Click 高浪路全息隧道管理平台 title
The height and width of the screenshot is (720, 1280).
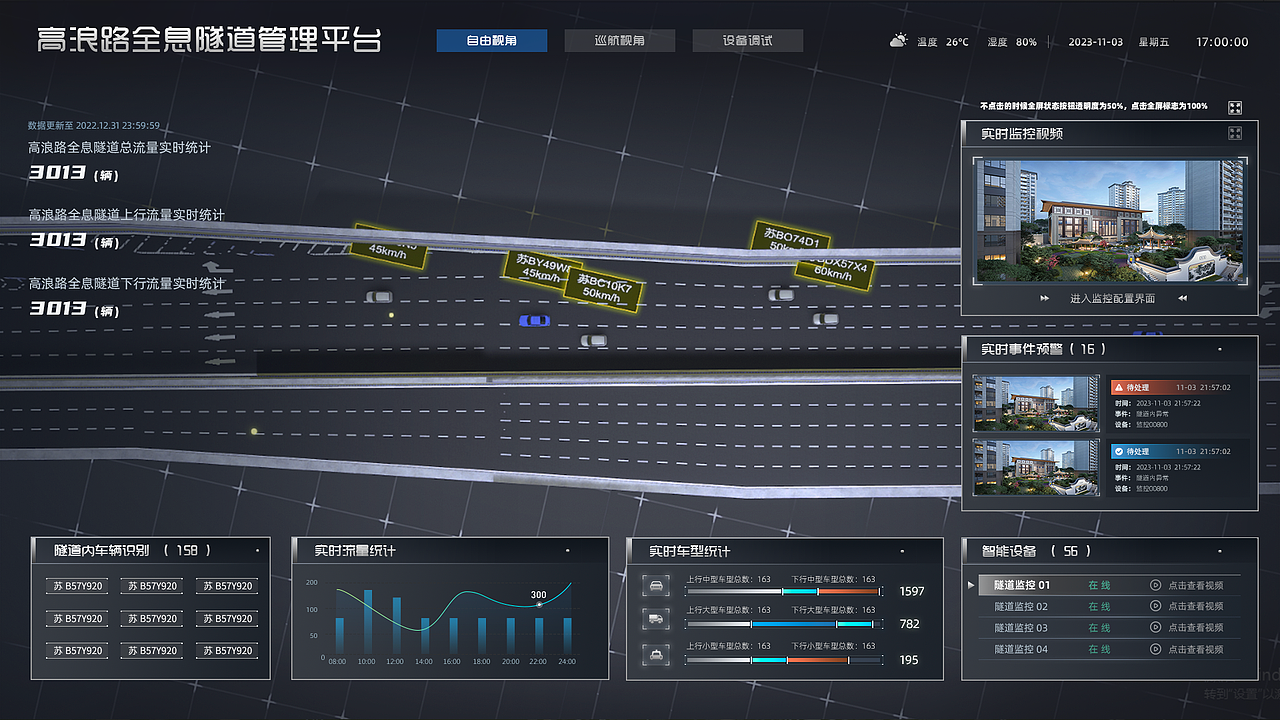209,40
